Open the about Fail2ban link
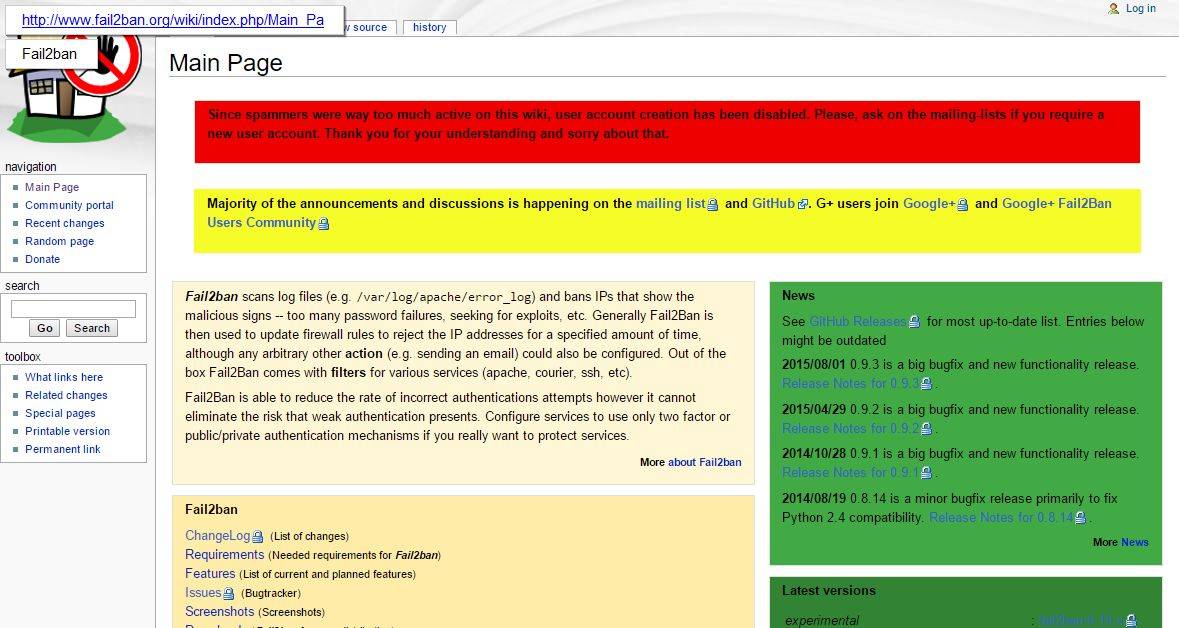Image resolution: width=1179 pixels, height=628 pixels. [705, 463]
